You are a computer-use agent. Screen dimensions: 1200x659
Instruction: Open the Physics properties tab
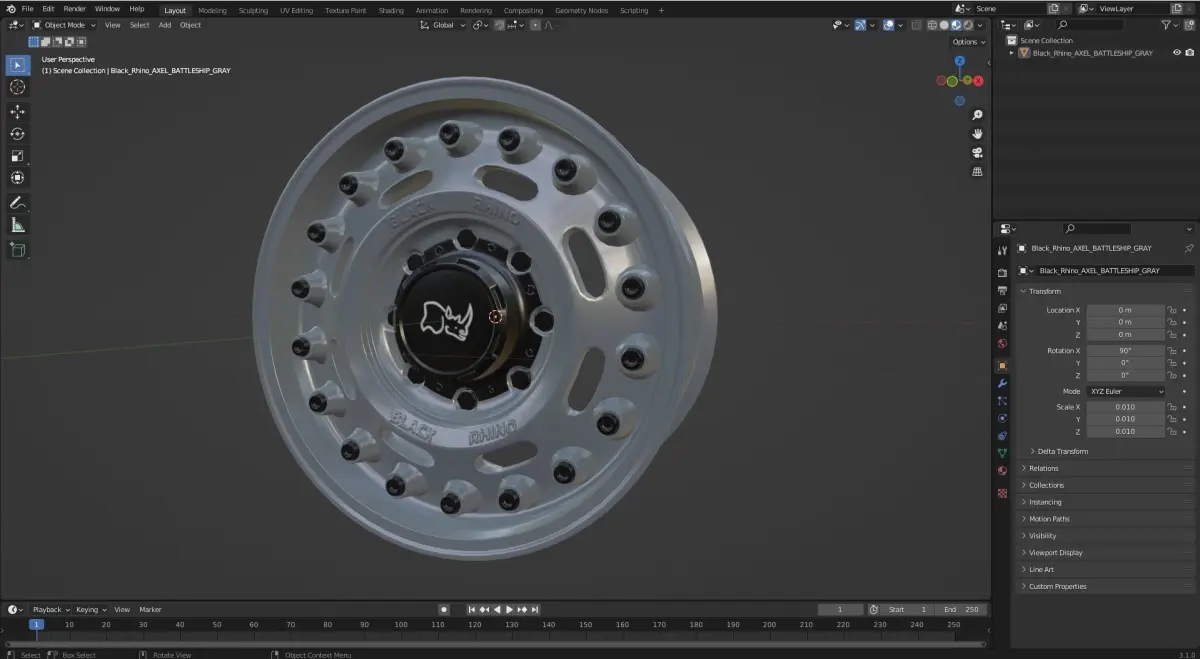[1002, 418]
